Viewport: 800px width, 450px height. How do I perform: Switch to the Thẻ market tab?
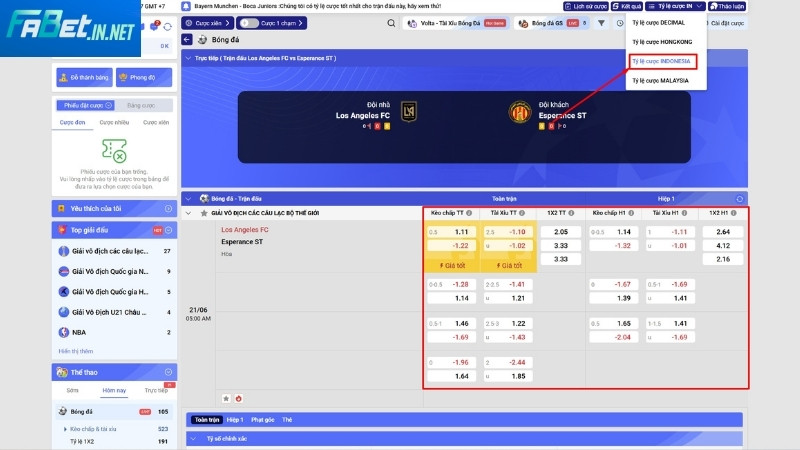287,420
